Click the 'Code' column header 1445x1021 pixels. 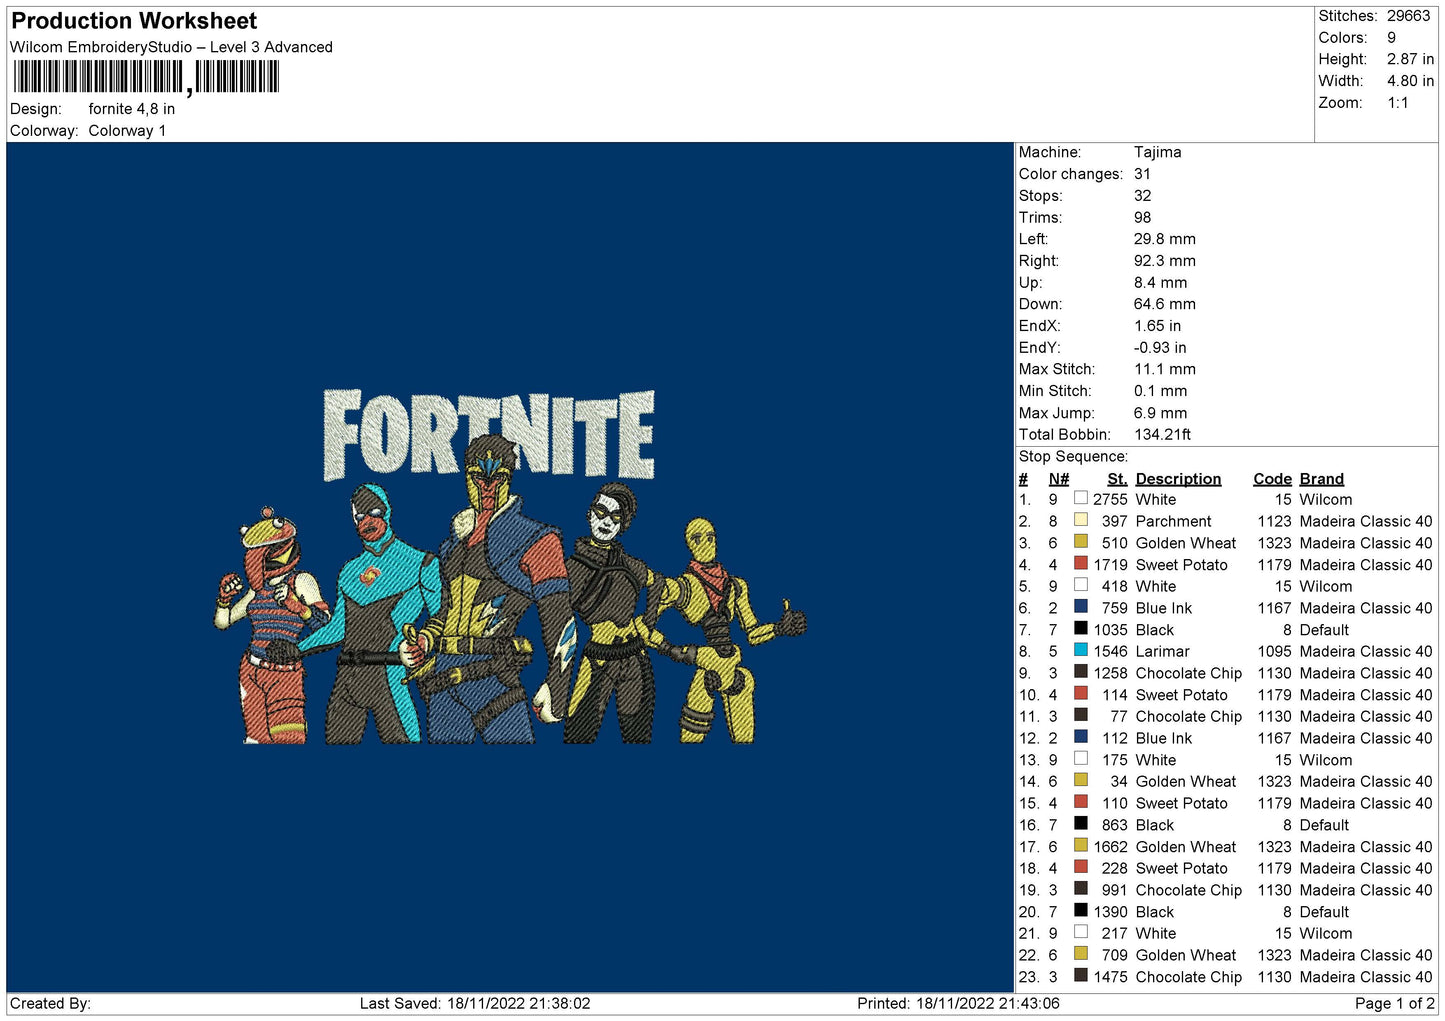(x=1273, y=479)
